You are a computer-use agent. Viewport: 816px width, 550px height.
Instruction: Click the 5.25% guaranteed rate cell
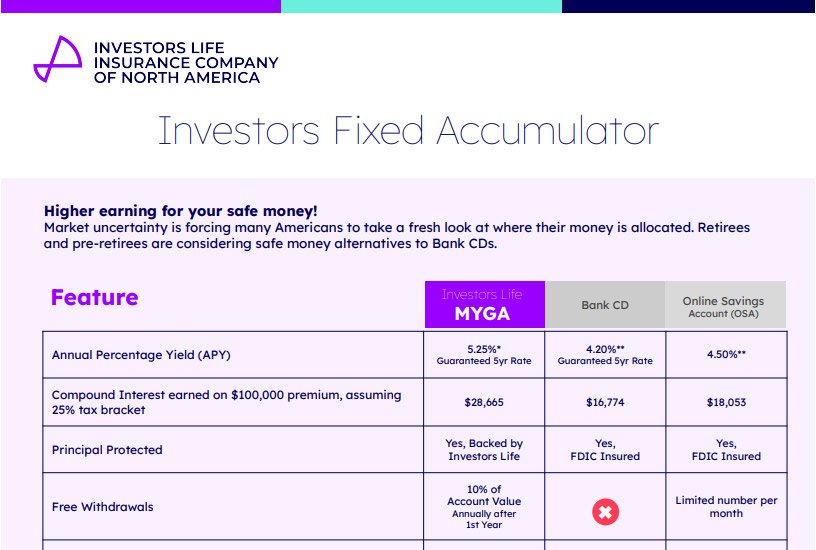[x=484, y=354]
